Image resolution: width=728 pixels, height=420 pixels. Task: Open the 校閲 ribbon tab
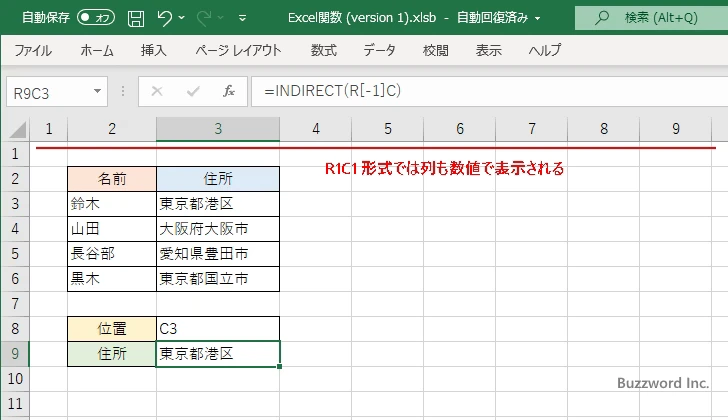436,50
